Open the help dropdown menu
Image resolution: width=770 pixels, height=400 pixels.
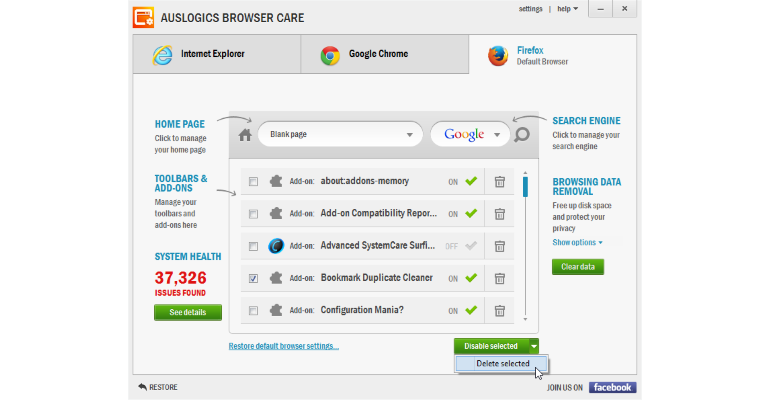click(x=568, y=9)
